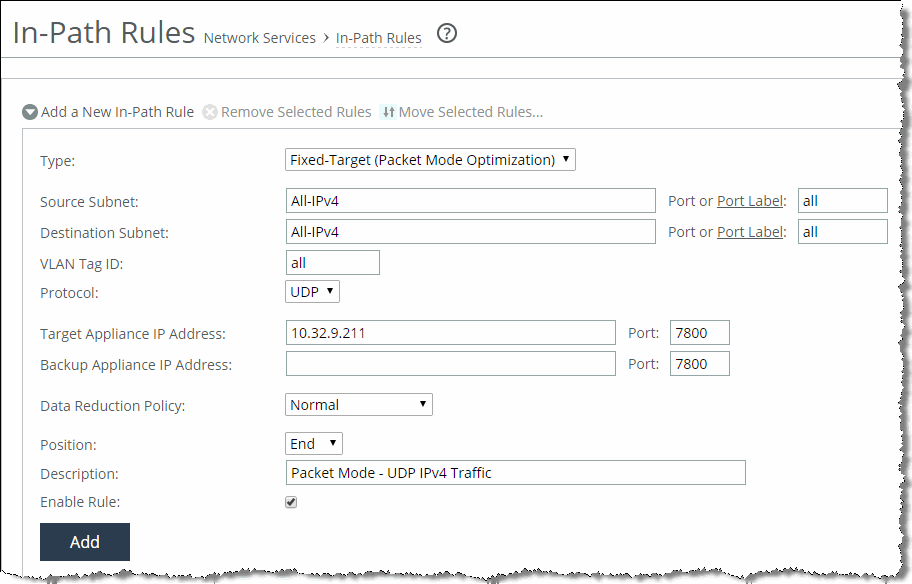Open the Position dropdown showing End
The width and height of the screenshot is (912, 584).
[x=313, y=443]
